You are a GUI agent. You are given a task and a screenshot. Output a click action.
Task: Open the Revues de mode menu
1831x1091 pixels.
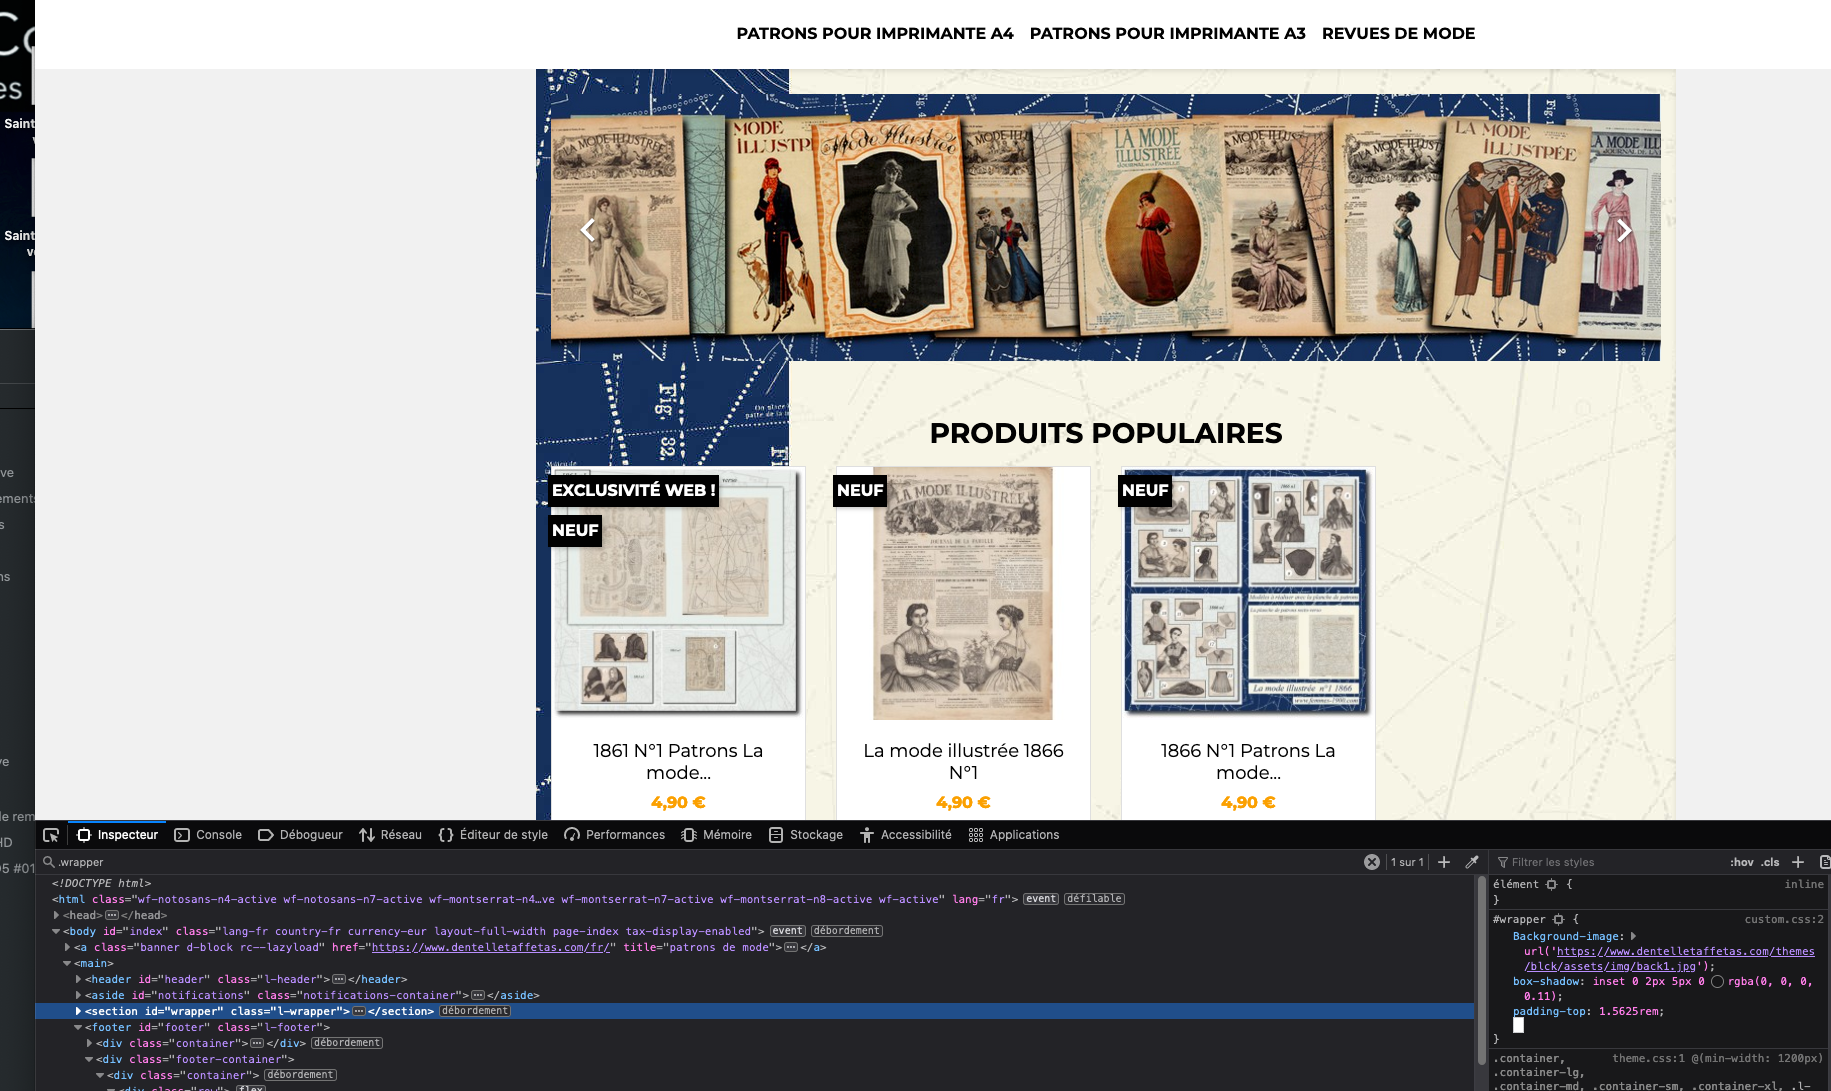(x=1398, y=33)
